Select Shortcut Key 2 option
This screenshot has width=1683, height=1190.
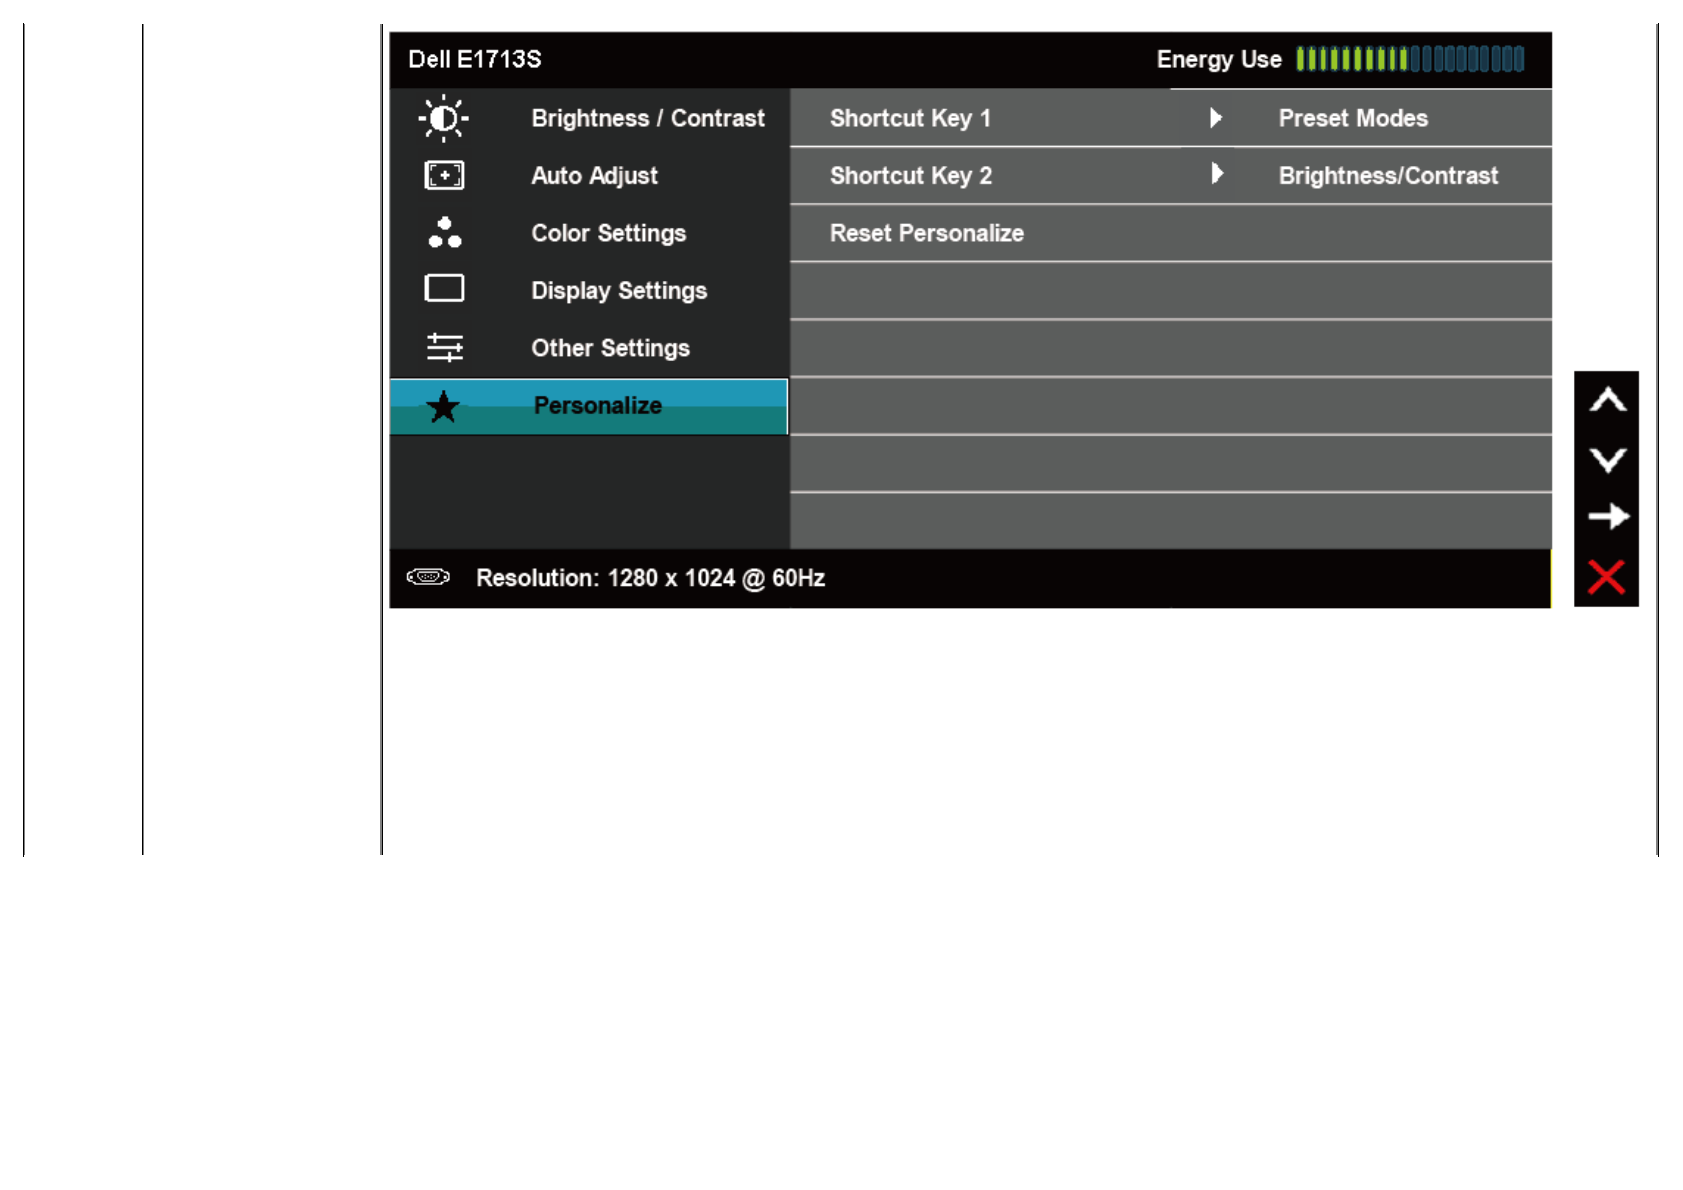click(x=910, y=176)
